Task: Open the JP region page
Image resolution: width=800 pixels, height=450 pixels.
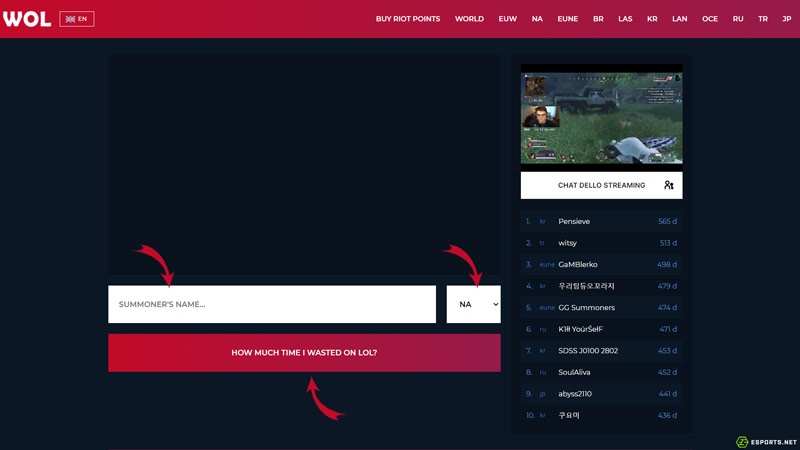Action: 786,19
